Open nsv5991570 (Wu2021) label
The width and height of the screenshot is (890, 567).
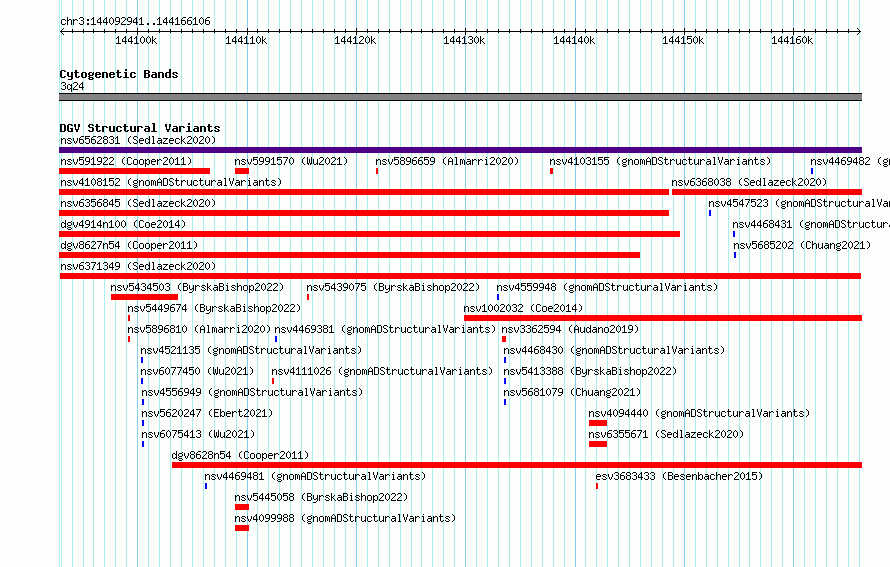[291, 161]
